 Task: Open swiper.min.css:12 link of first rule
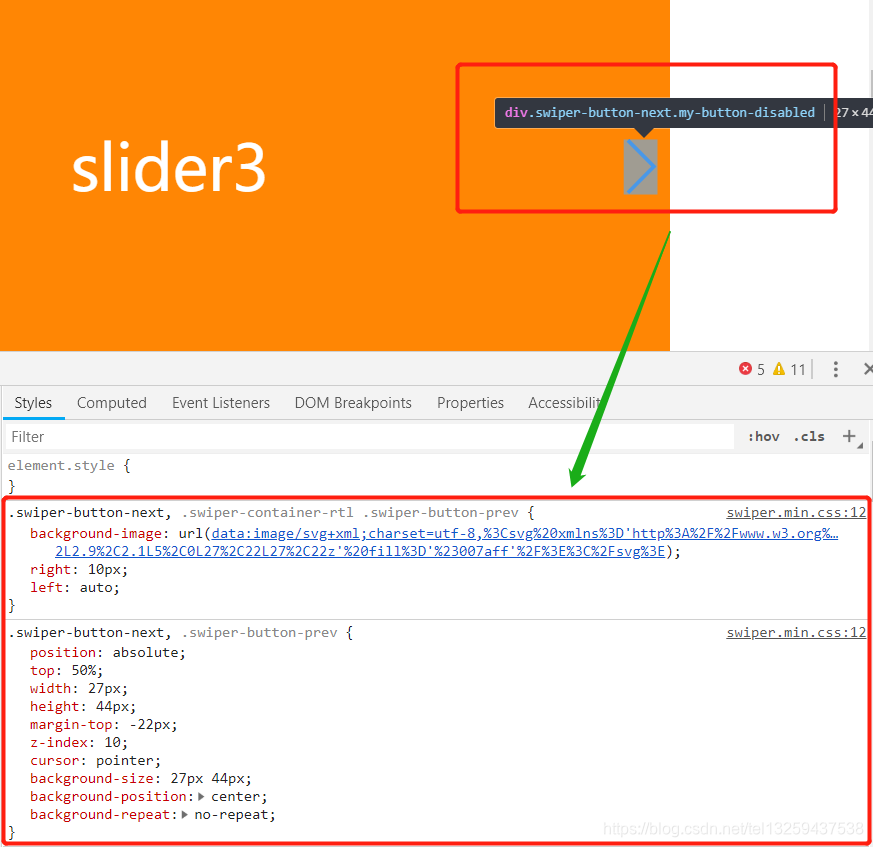point(796,512)
